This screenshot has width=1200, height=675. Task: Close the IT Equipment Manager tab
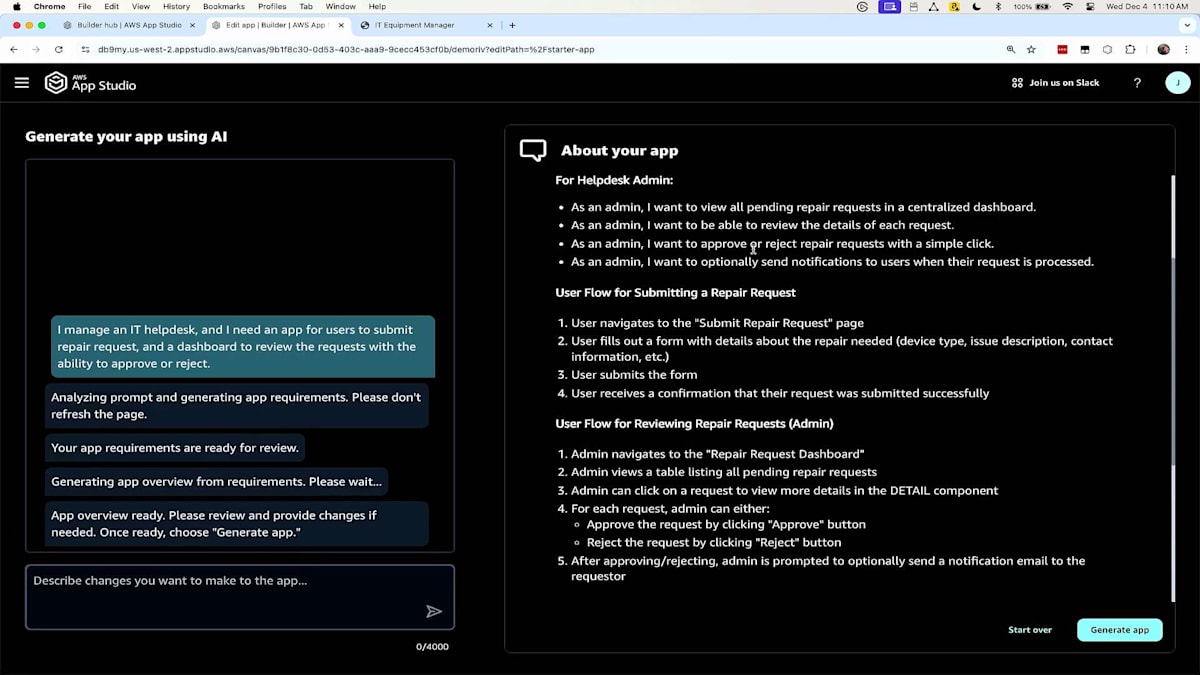pyautogui.click(x=490, y=25)
